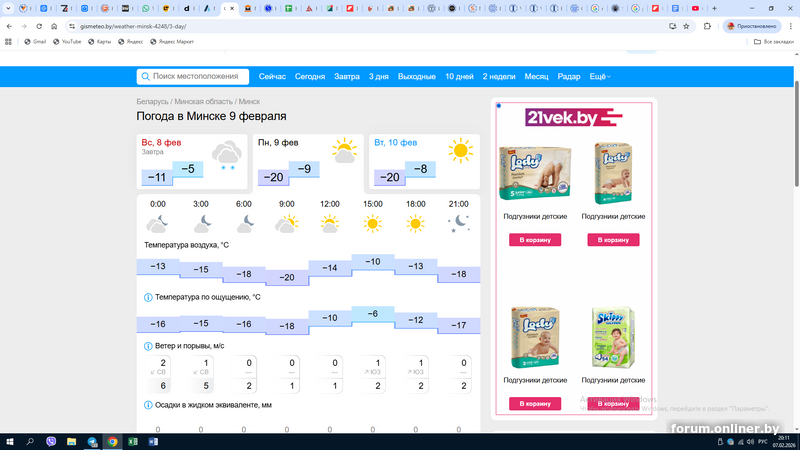Expand the Ещё dropdown menu
800x450 pixels.
(x=600, y=77)
